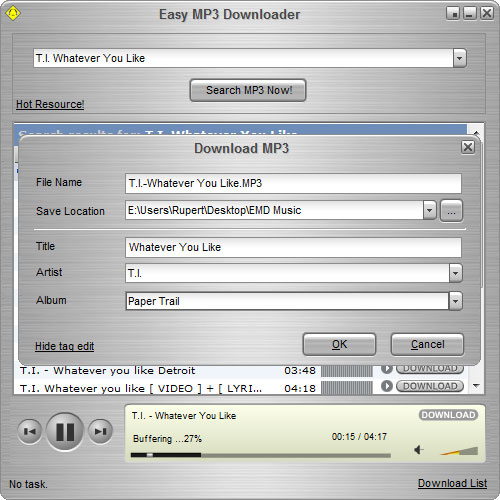Close the Download MP3 dialog
The width and height of the screenshot is (500, 500).
click(x=468, y=147)
